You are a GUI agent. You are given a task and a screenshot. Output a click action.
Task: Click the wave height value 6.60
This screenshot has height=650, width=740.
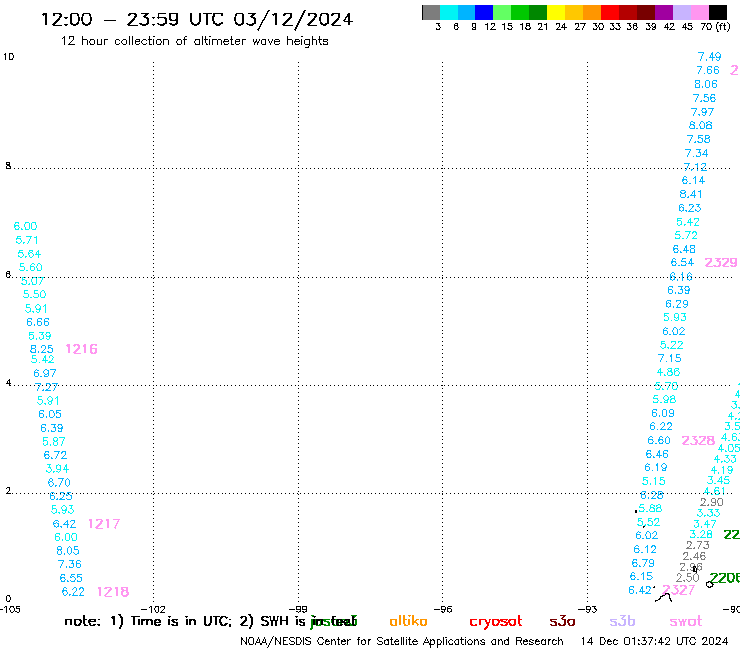pos(659,440)
